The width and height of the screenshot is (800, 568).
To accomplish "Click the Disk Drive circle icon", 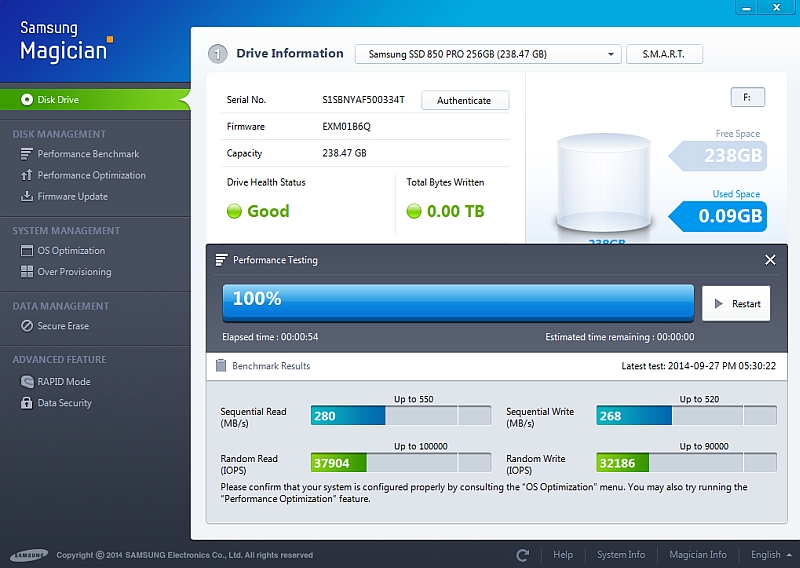I will [27, 100].
